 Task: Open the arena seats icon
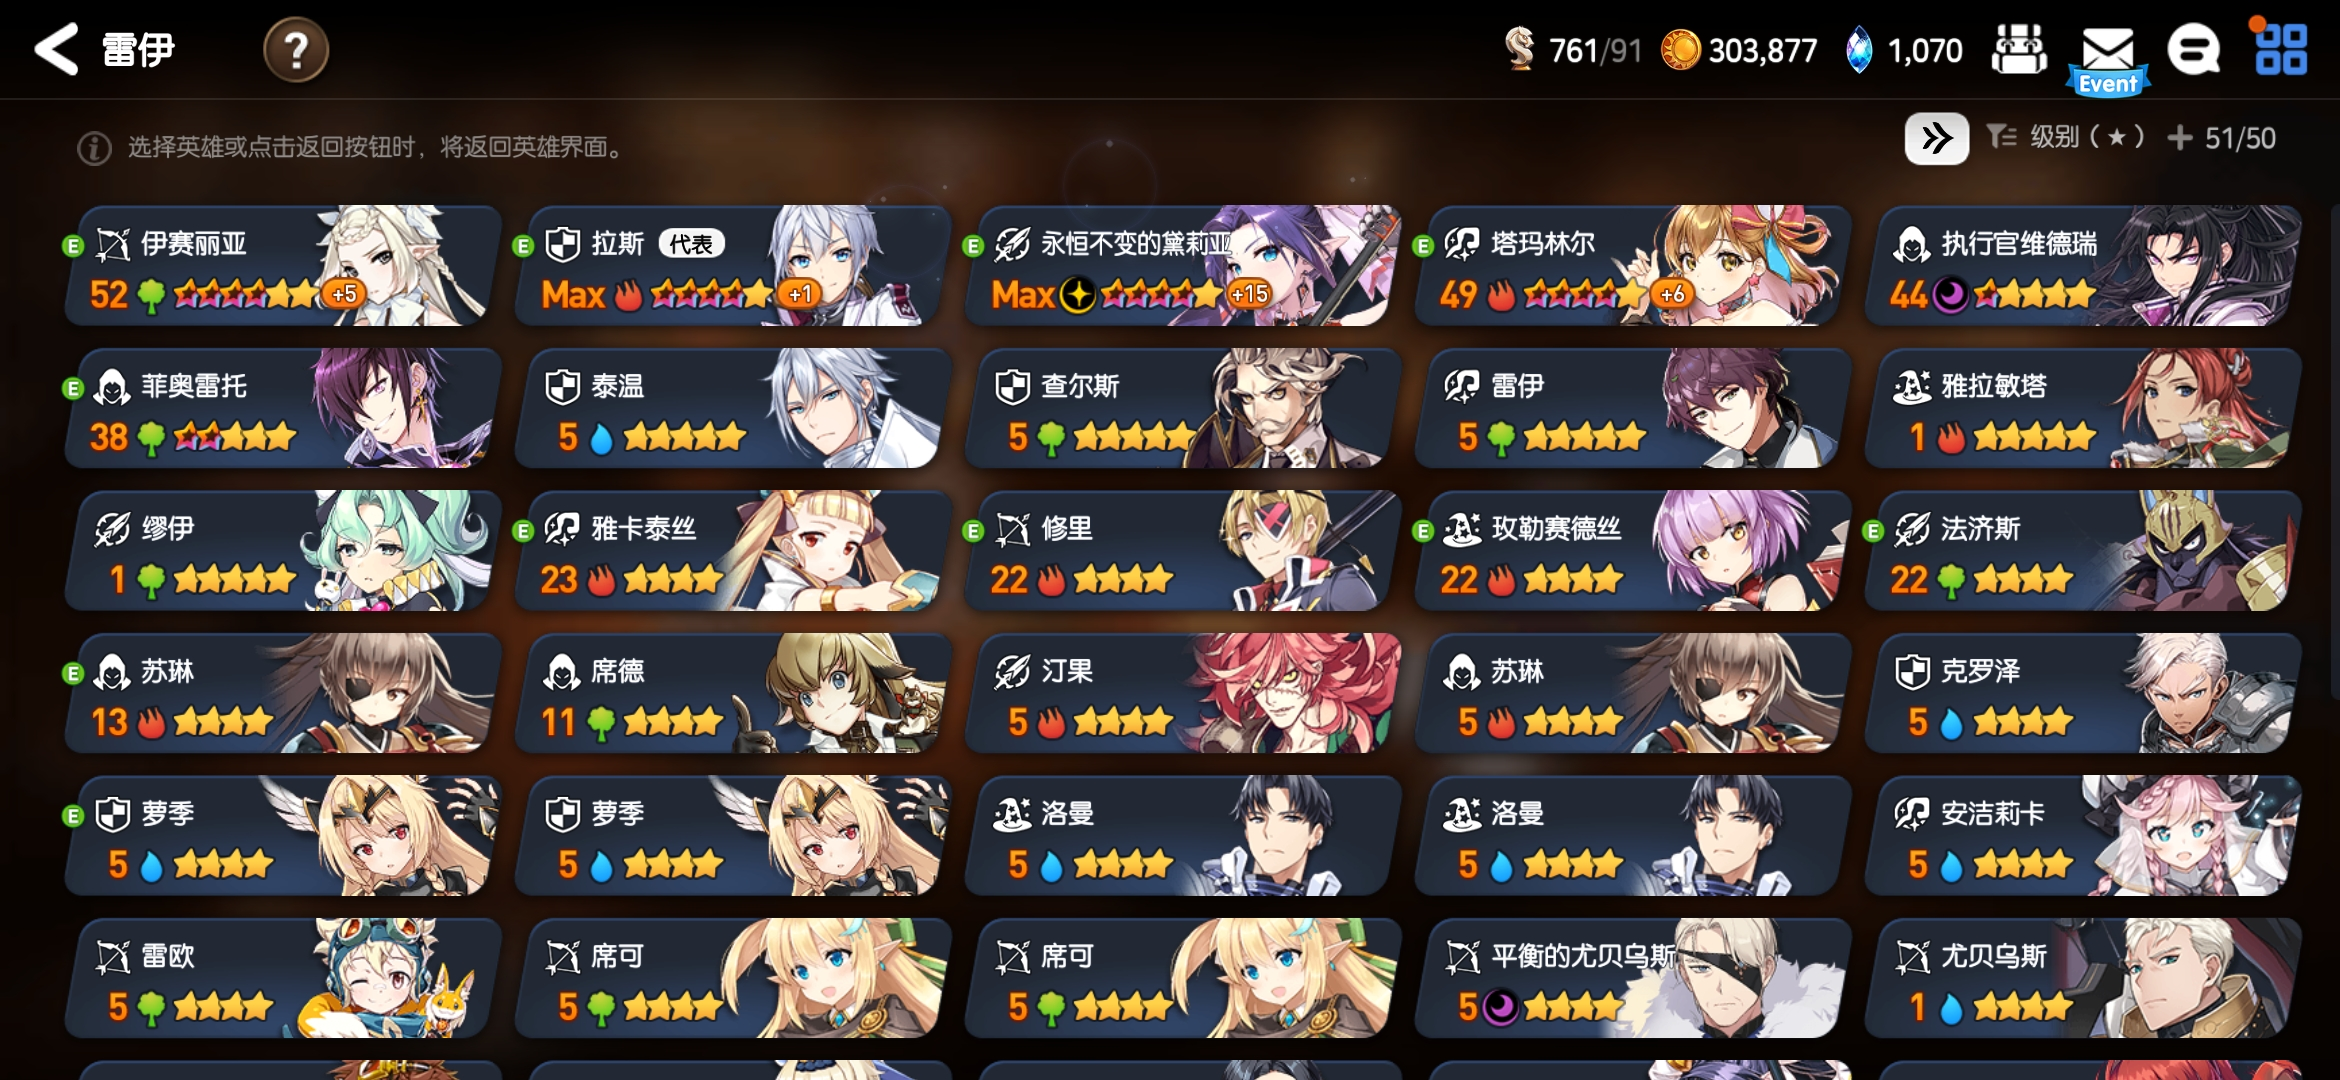(x=2019, y=49)
